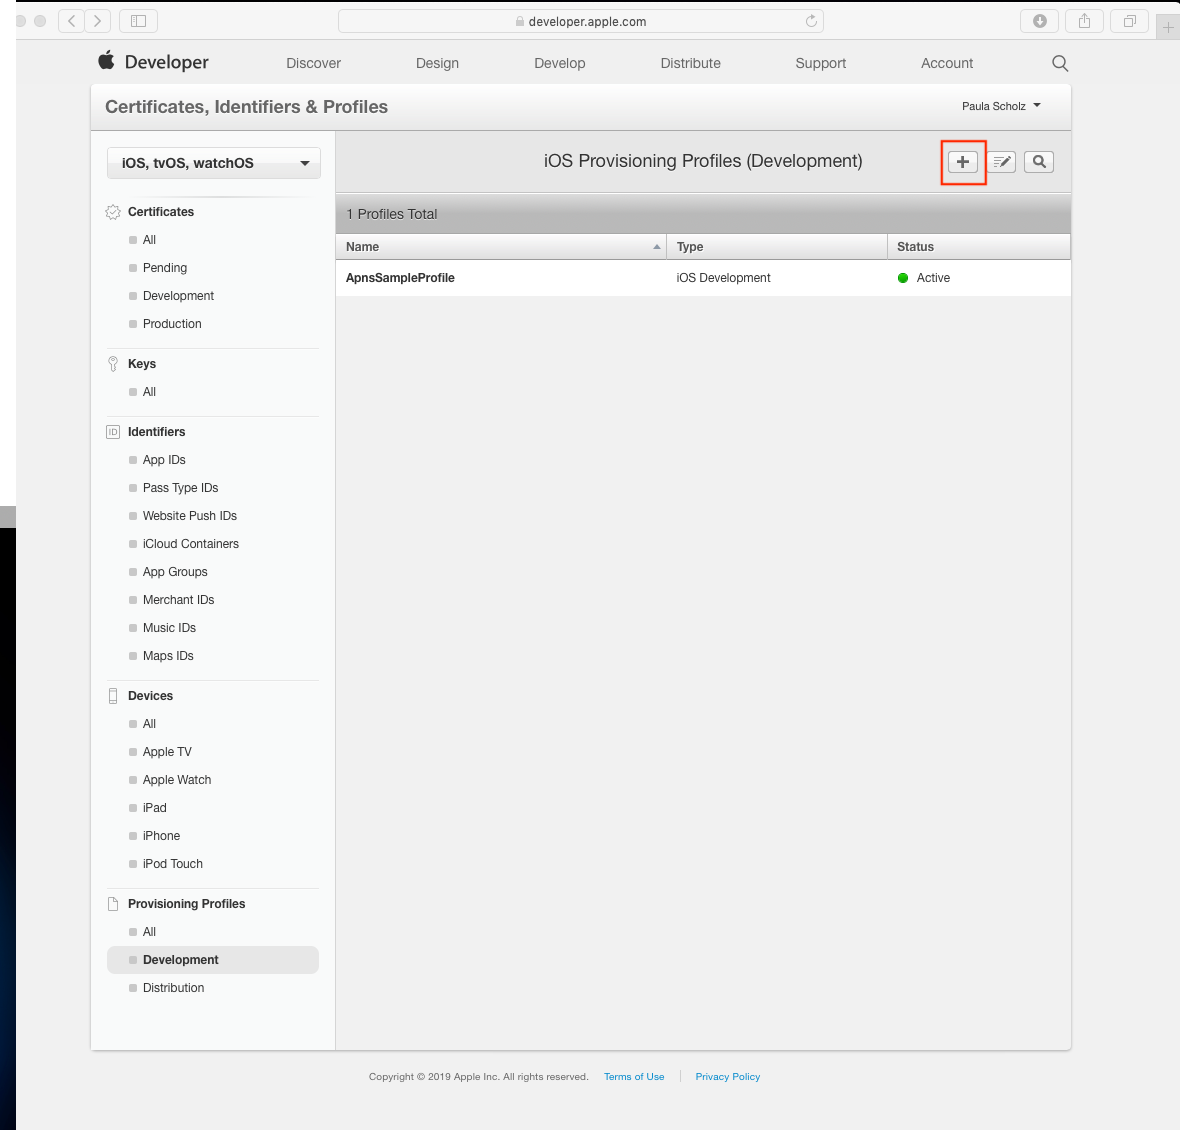Open App IDs

click(x=163, y=460)
